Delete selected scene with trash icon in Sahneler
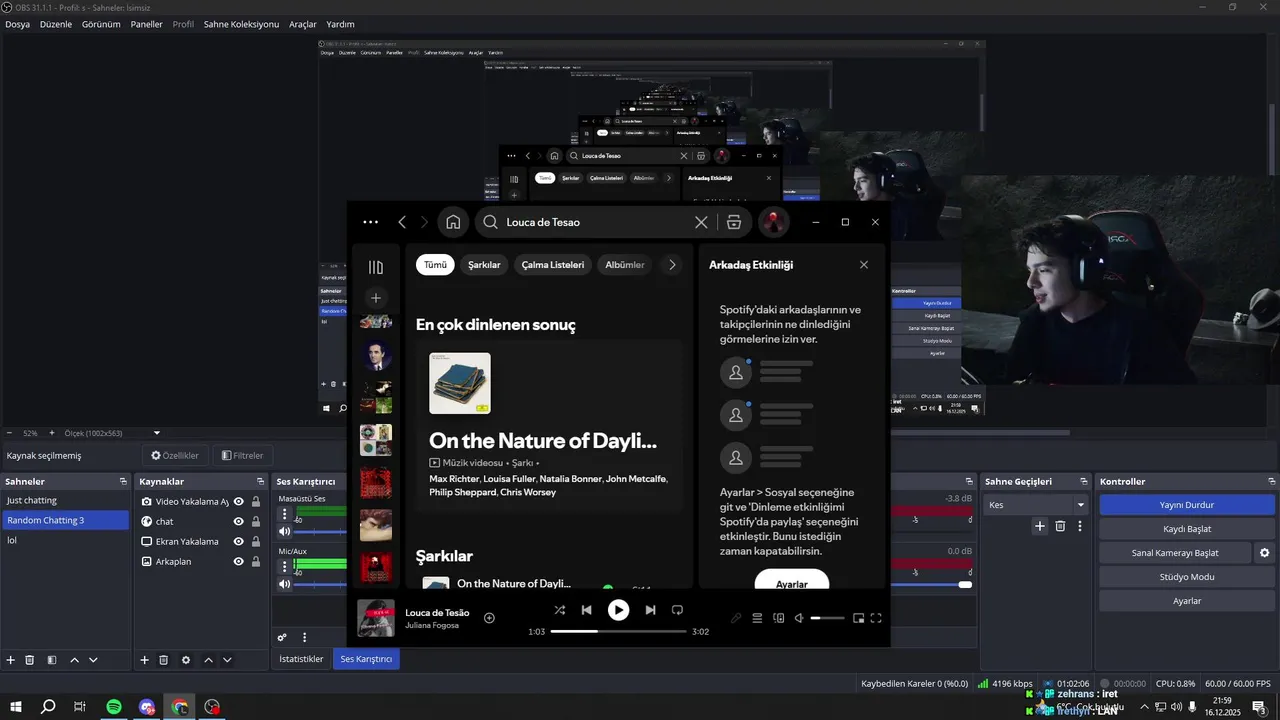The width and height of the screenshot is (1280, 720). [30, 660]
